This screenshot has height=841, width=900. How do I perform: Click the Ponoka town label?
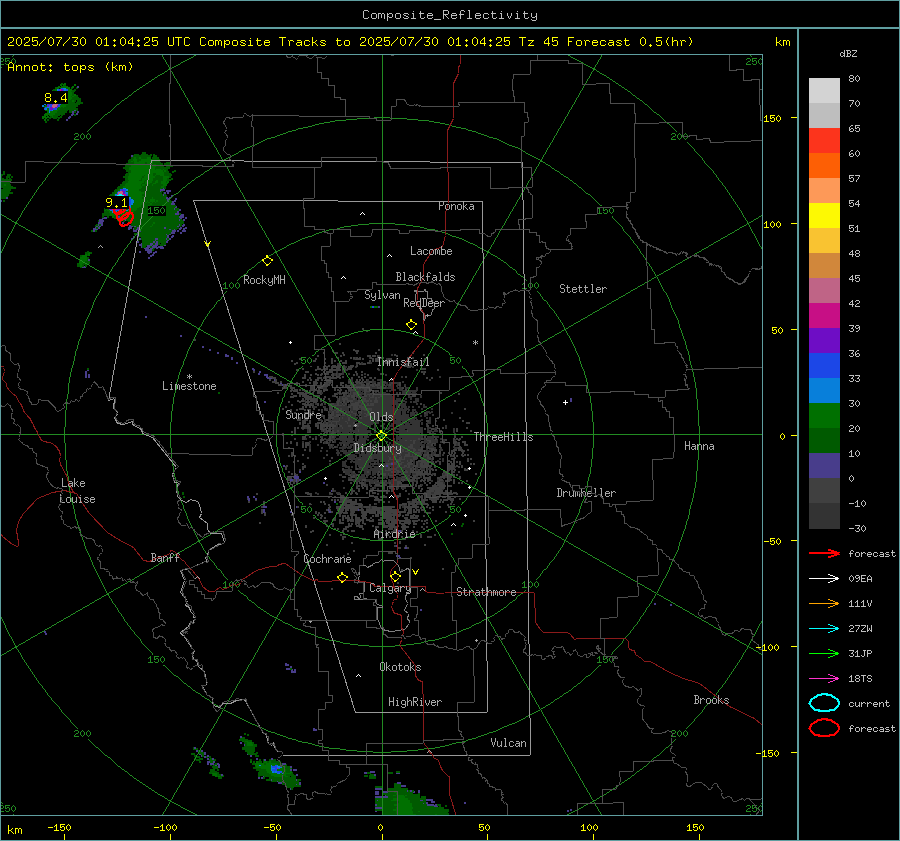tap(456, 206)
